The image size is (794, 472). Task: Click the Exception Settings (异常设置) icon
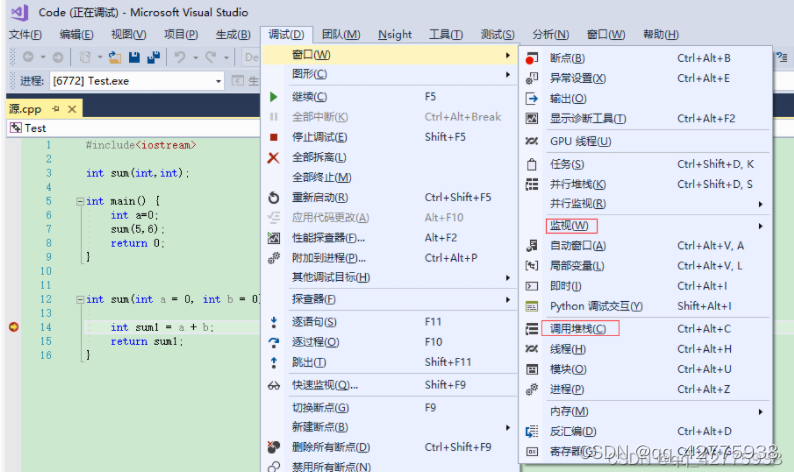pos(531,78)
